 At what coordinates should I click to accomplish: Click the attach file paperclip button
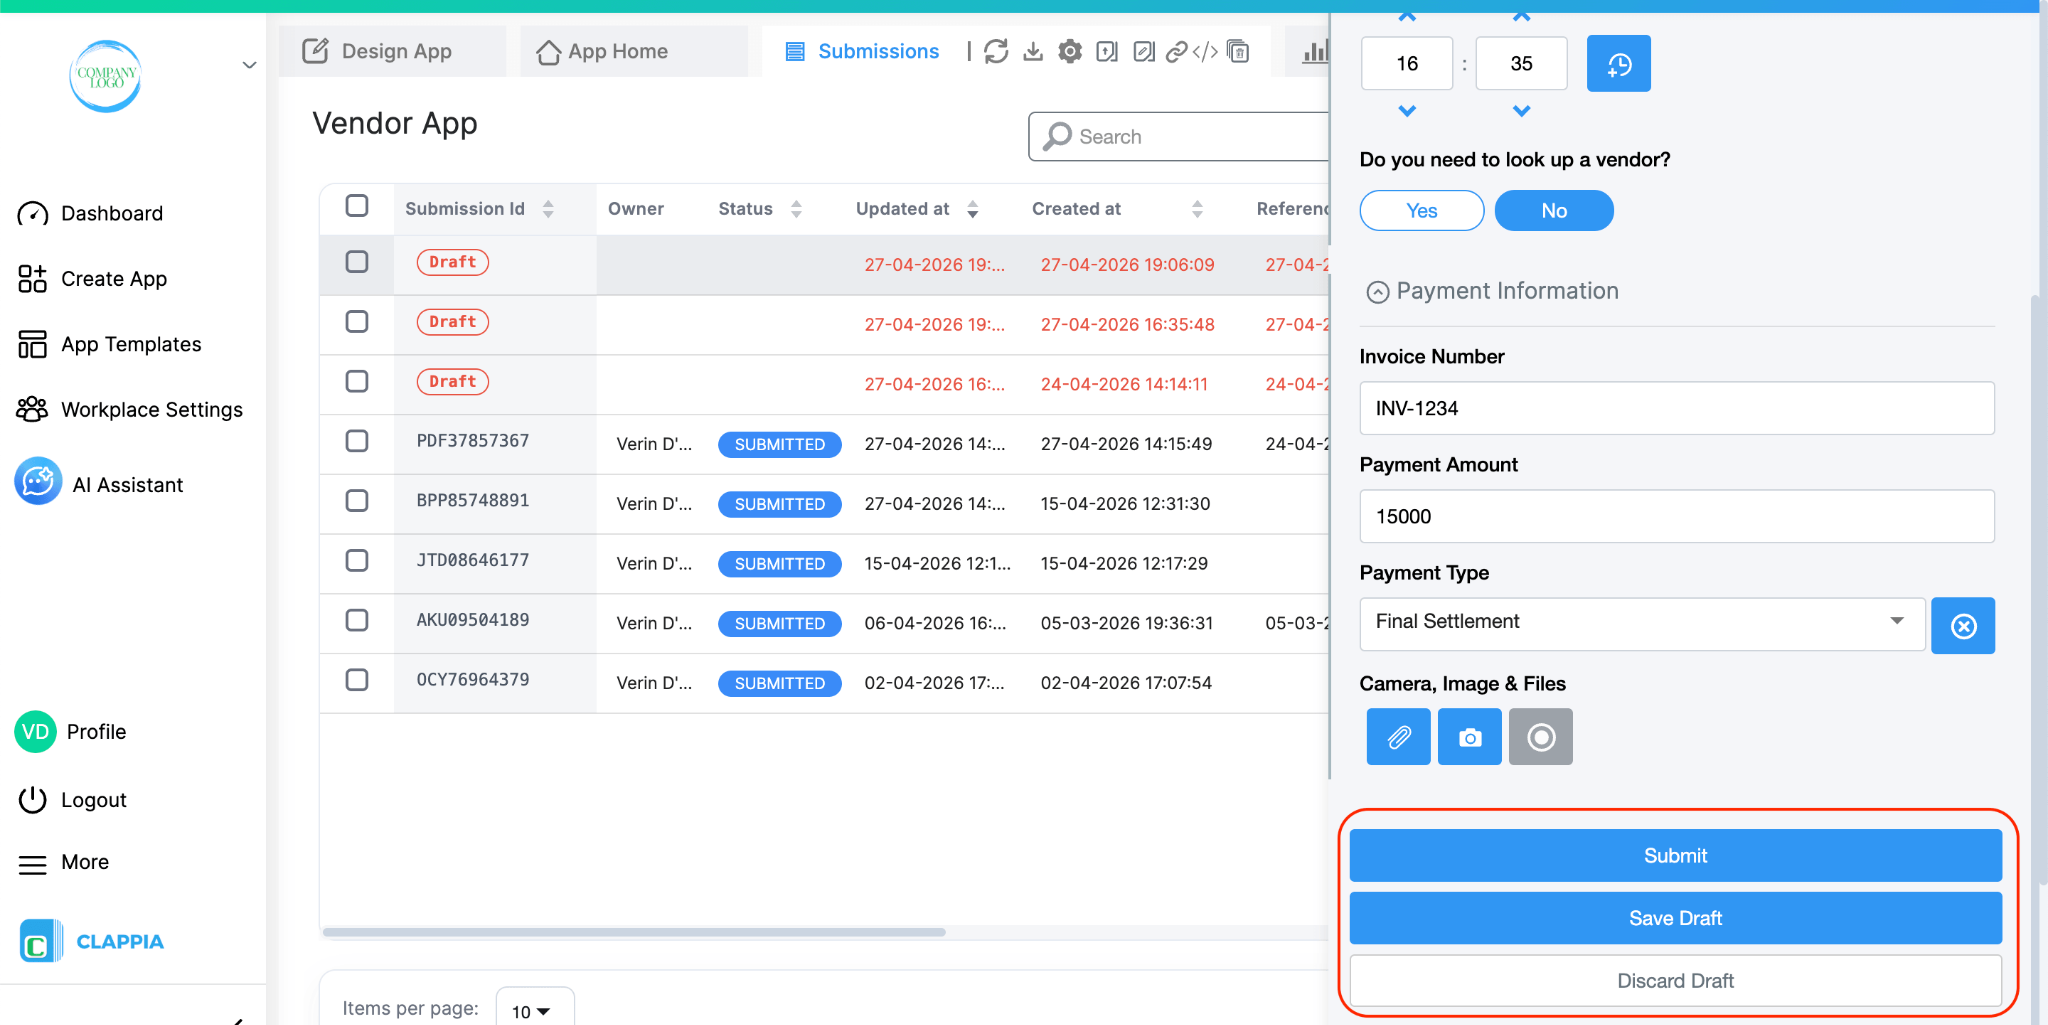(1398, 737)
